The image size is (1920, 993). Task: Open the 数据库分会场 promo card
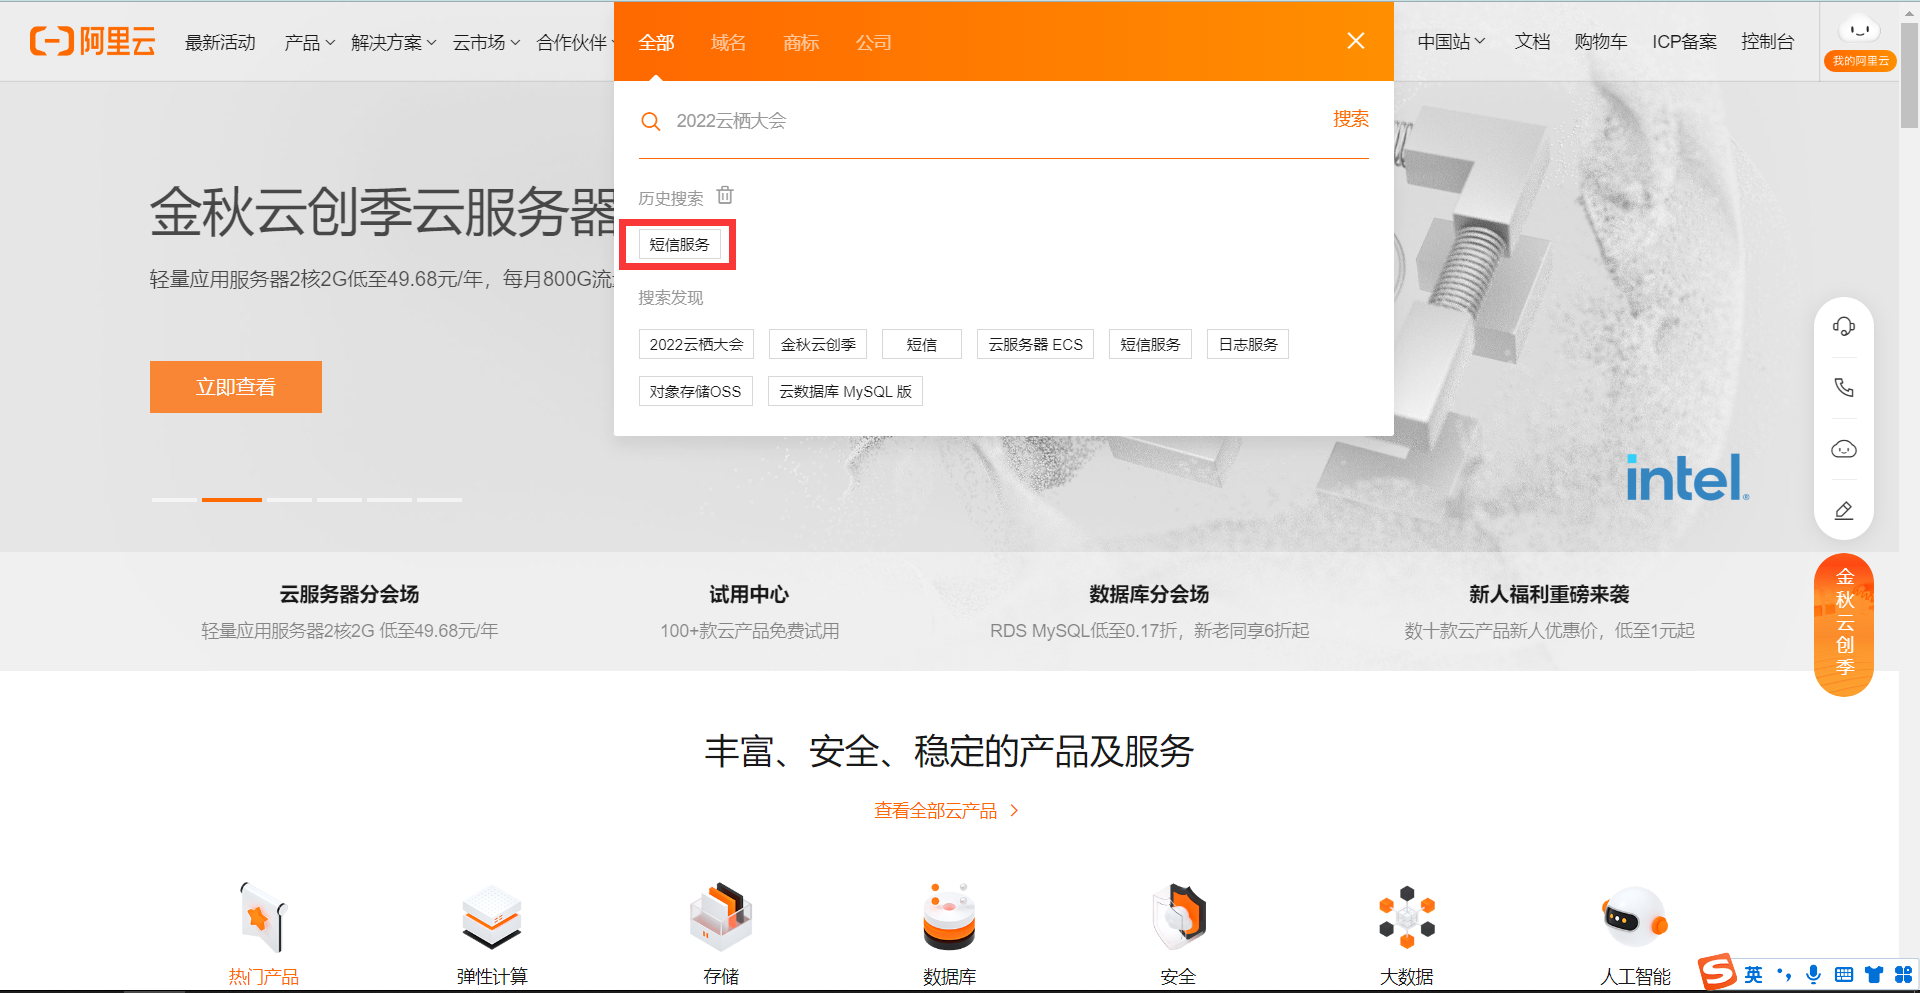[1150, 611]
